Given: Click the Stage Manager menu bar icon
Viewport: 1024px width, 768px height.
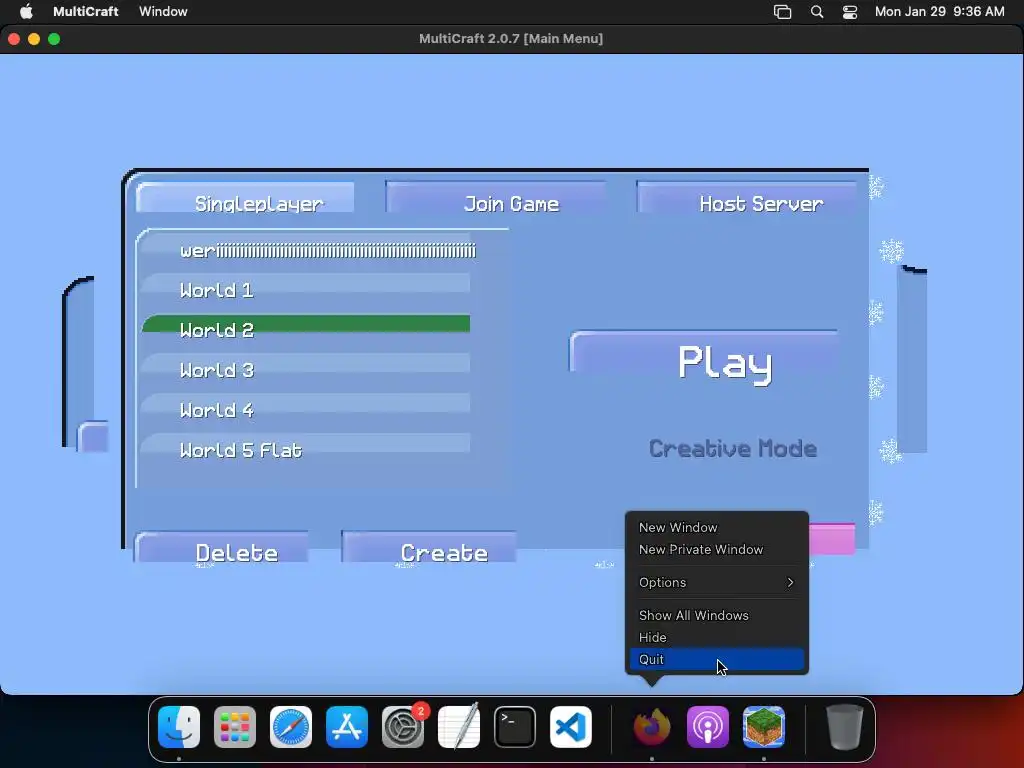Looking at the screenshot, I should (x=782, y=12).
